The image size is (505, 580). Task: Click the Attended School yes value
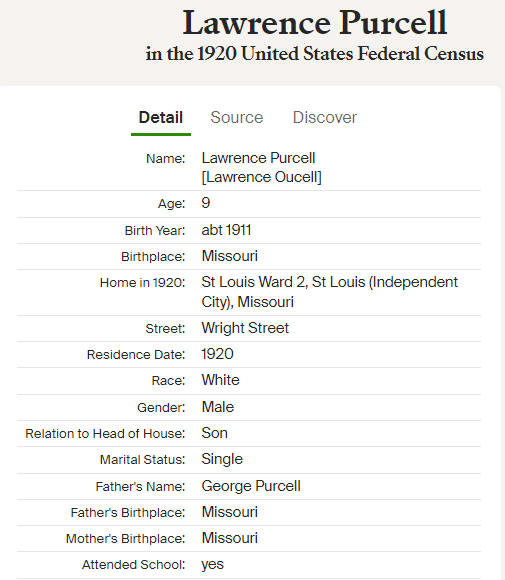212,565
